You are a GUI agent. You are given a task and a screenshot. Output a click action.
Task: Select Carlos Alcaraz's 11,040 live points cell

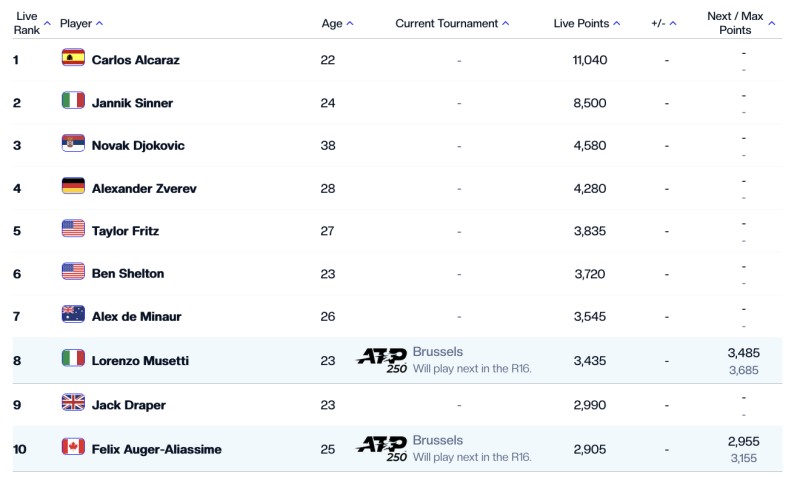point(590,60)
